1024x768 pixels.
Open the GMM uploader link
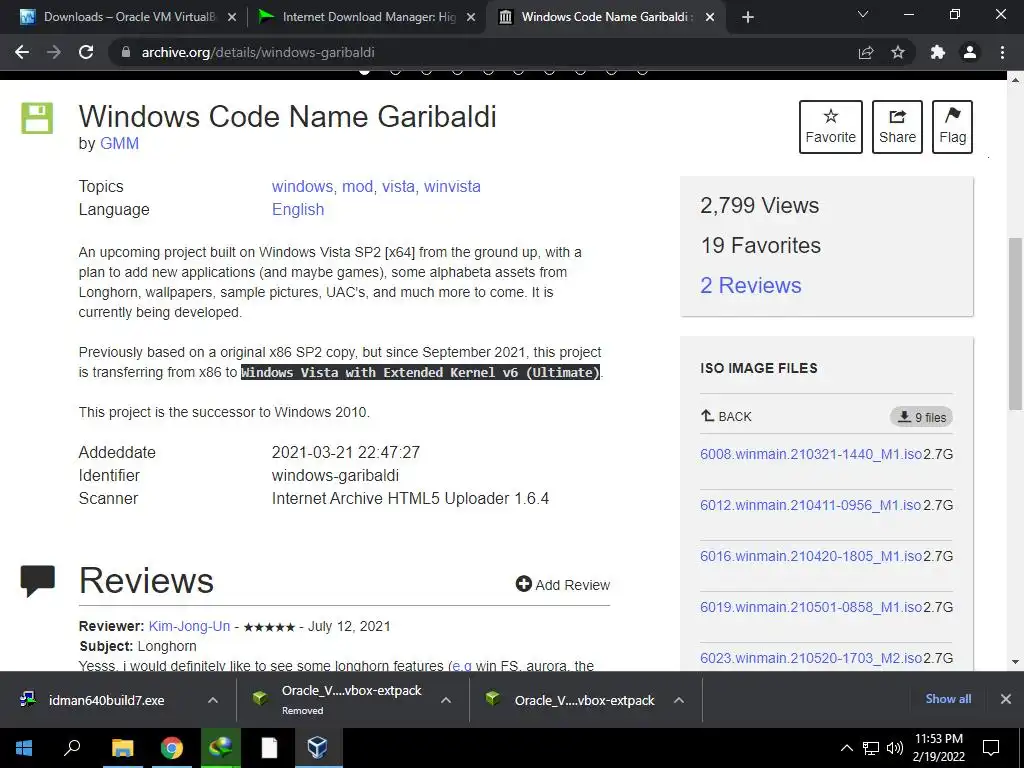click(x=120, y=144)
